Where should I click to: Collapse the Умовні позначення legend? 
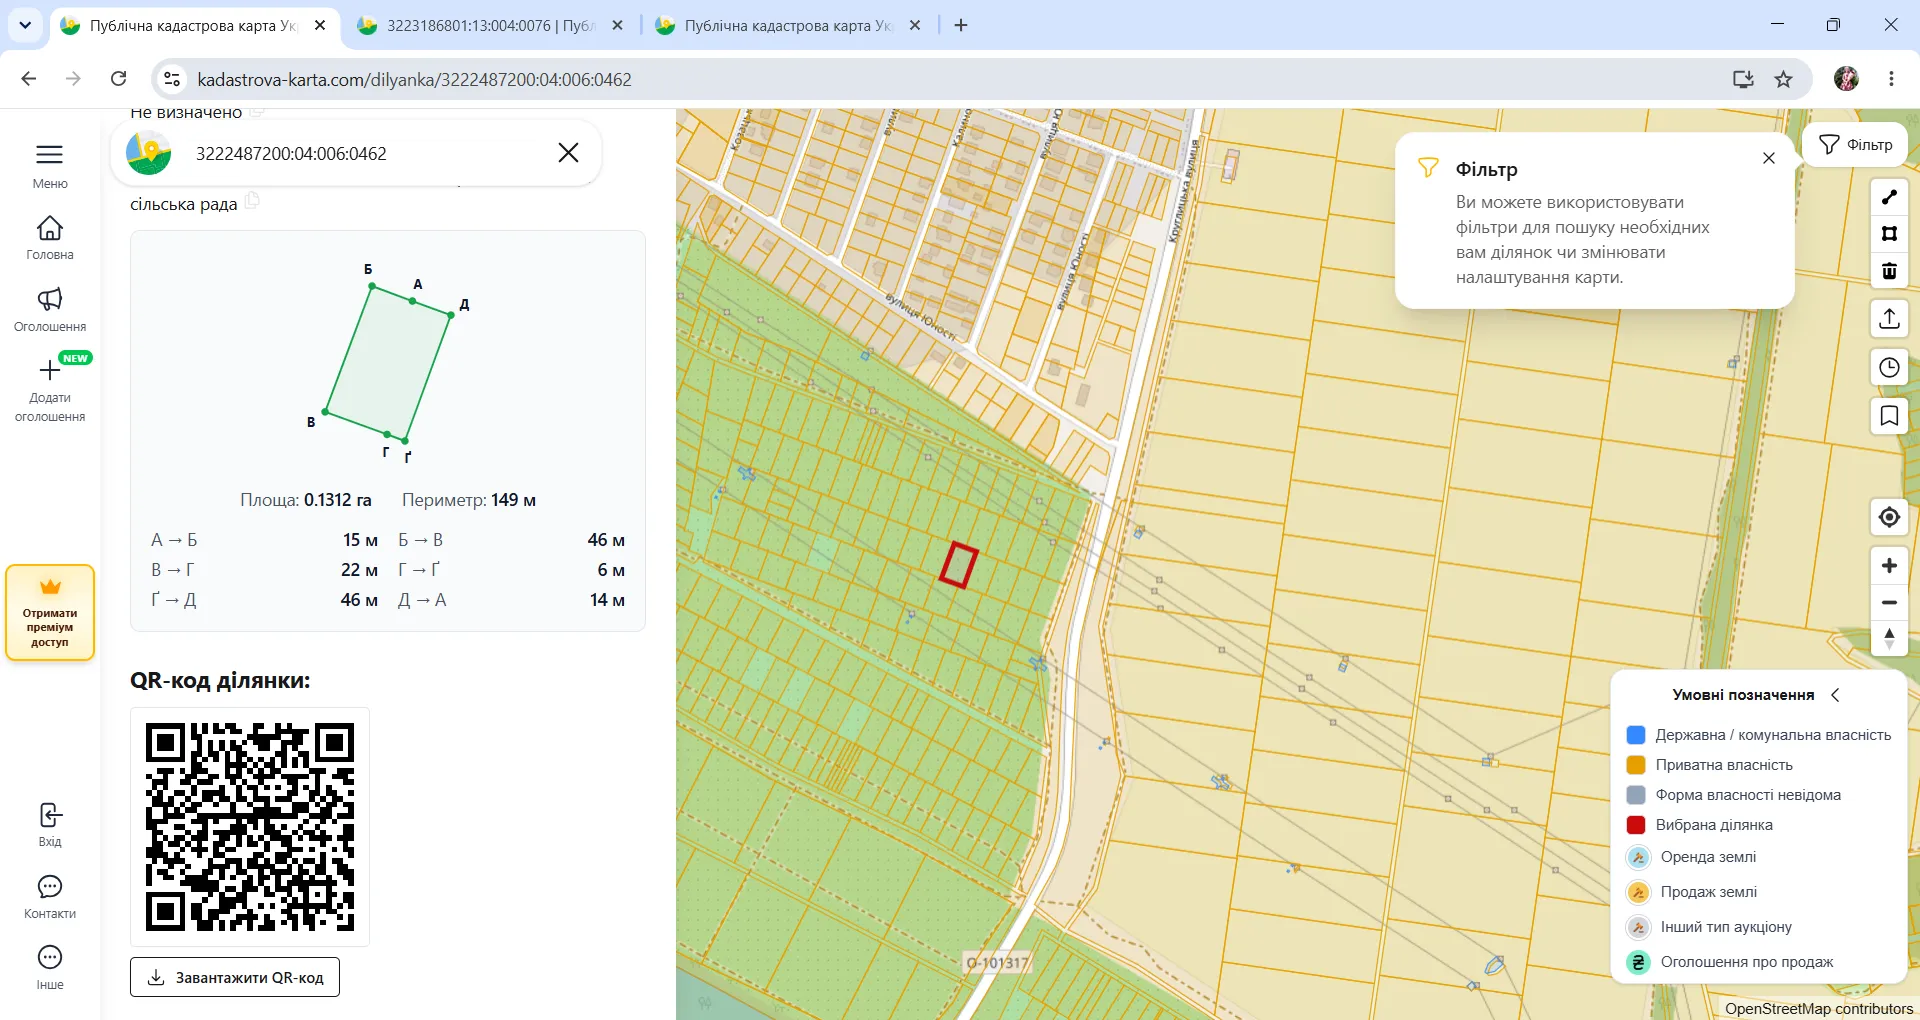click(x=1835, y=695)
